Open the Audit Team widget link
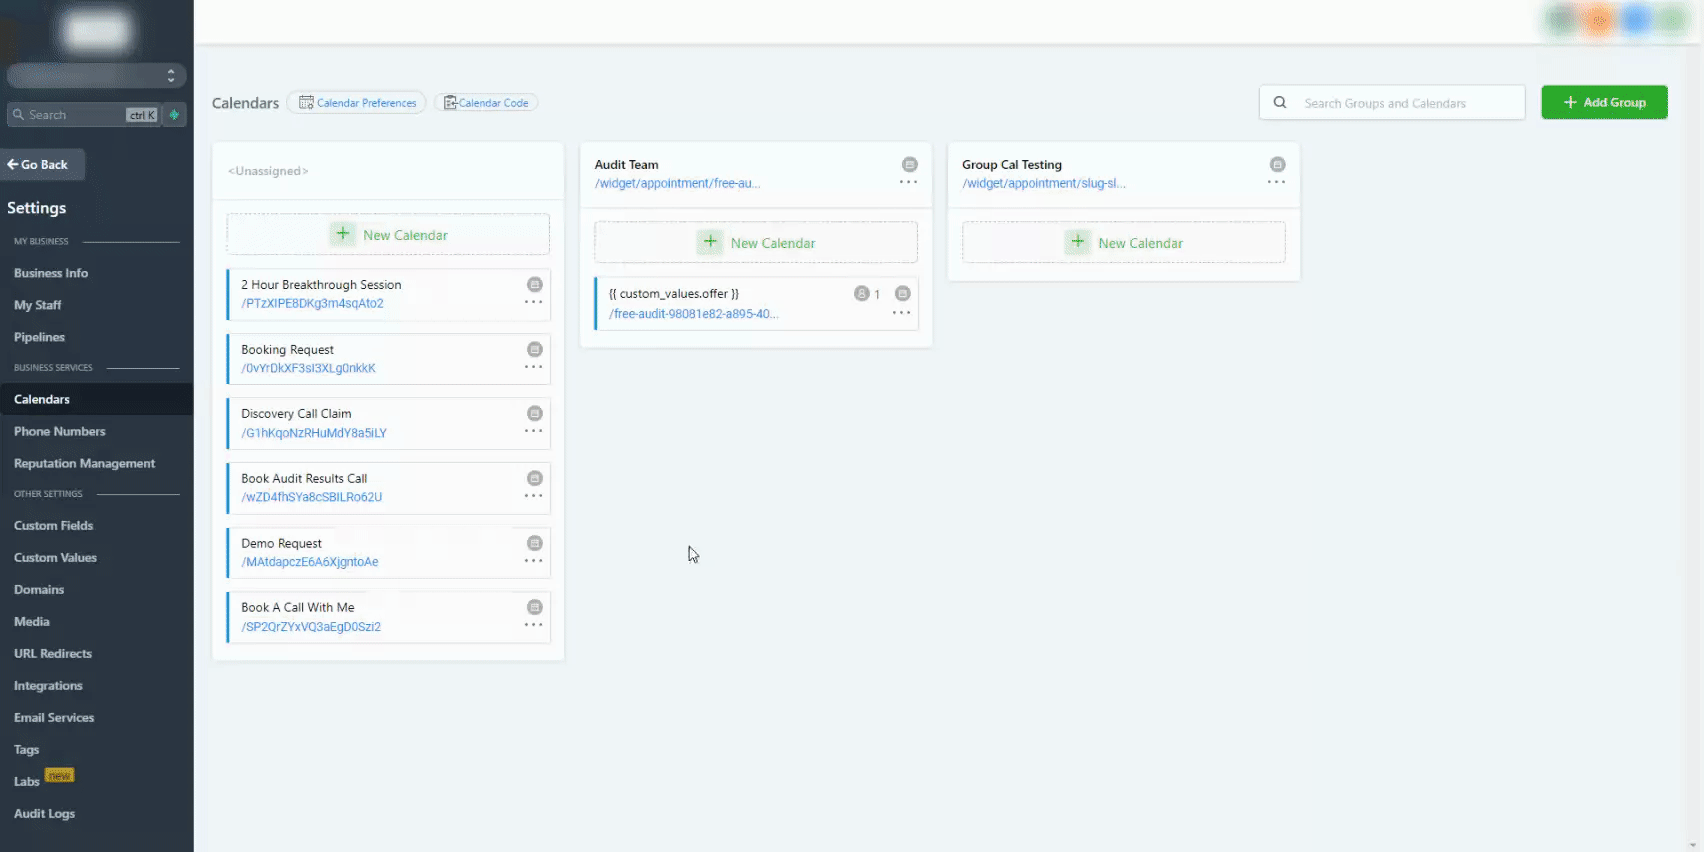 (677, 183)
